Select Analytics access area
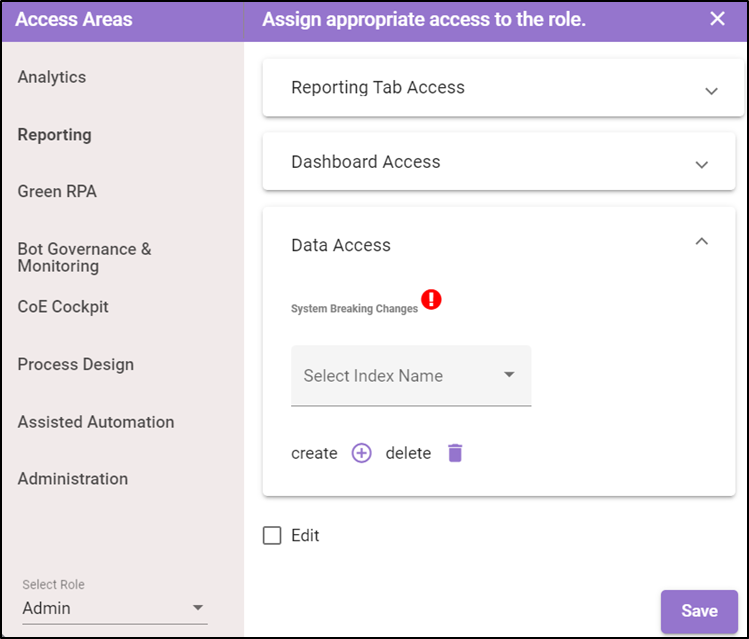Image resolution: width=749 pixels, height=639 pixels. point(52,77)
